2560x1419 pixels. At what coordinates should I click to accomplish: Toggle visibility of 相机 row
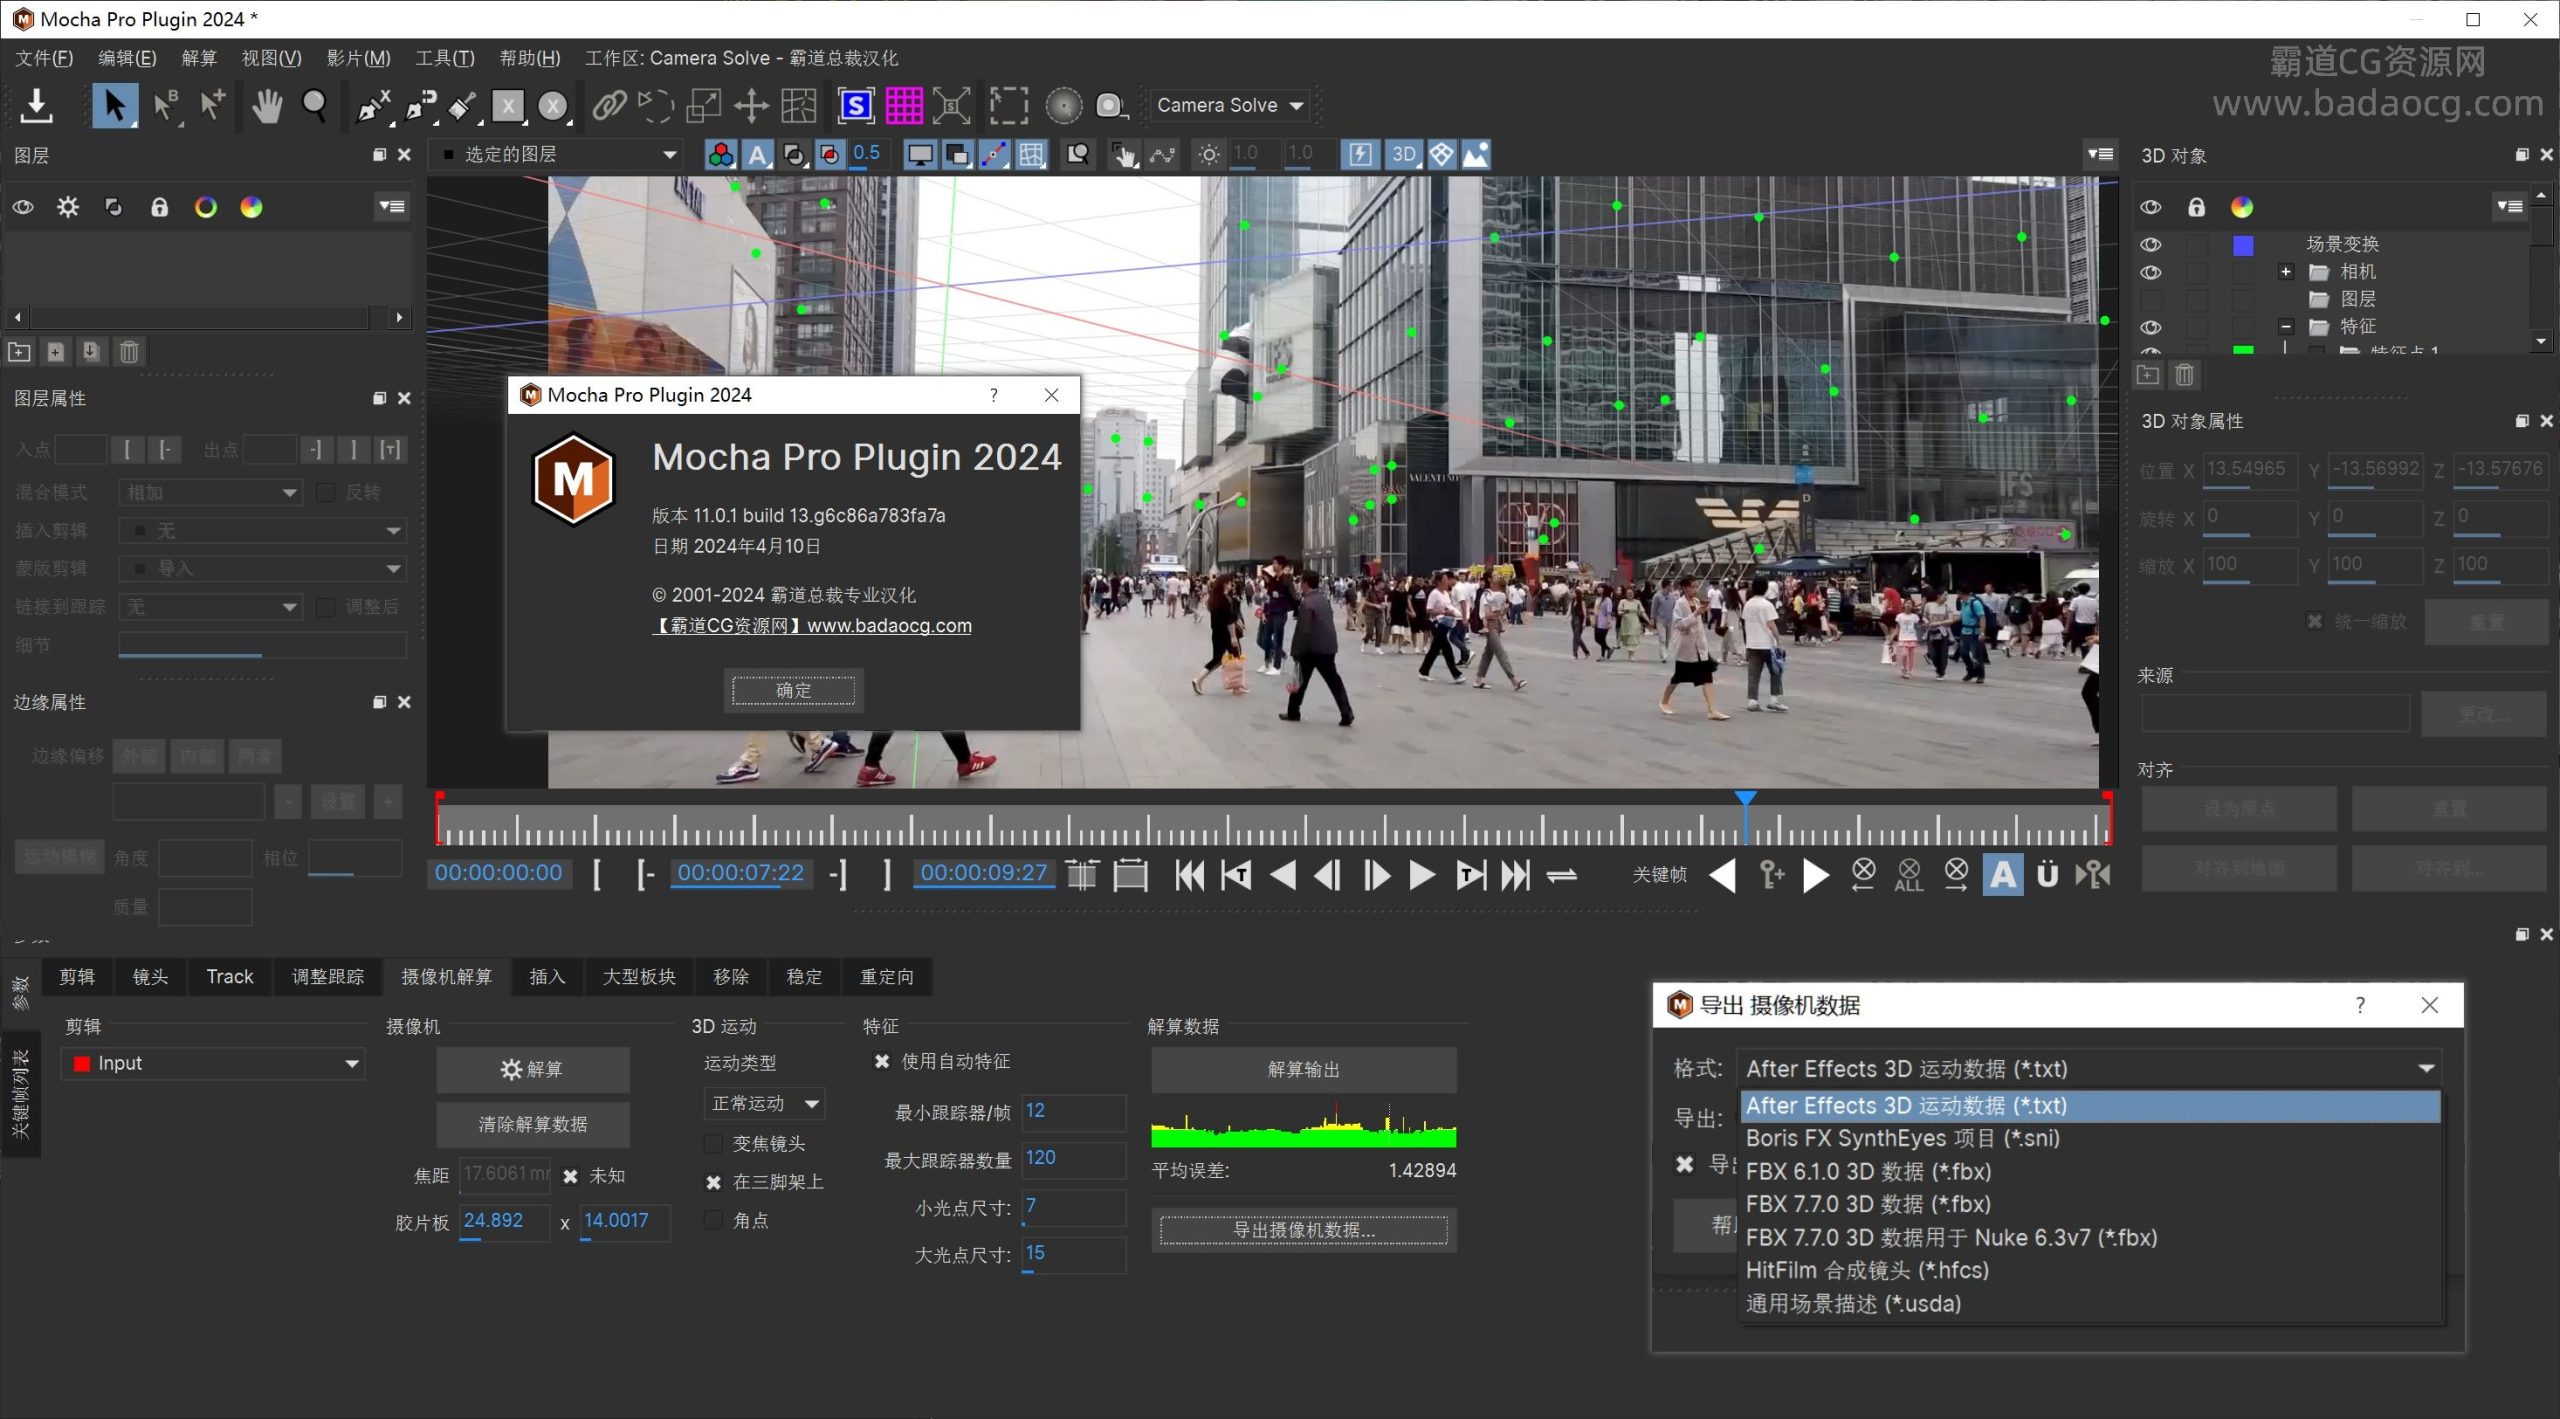[2151, 272]
